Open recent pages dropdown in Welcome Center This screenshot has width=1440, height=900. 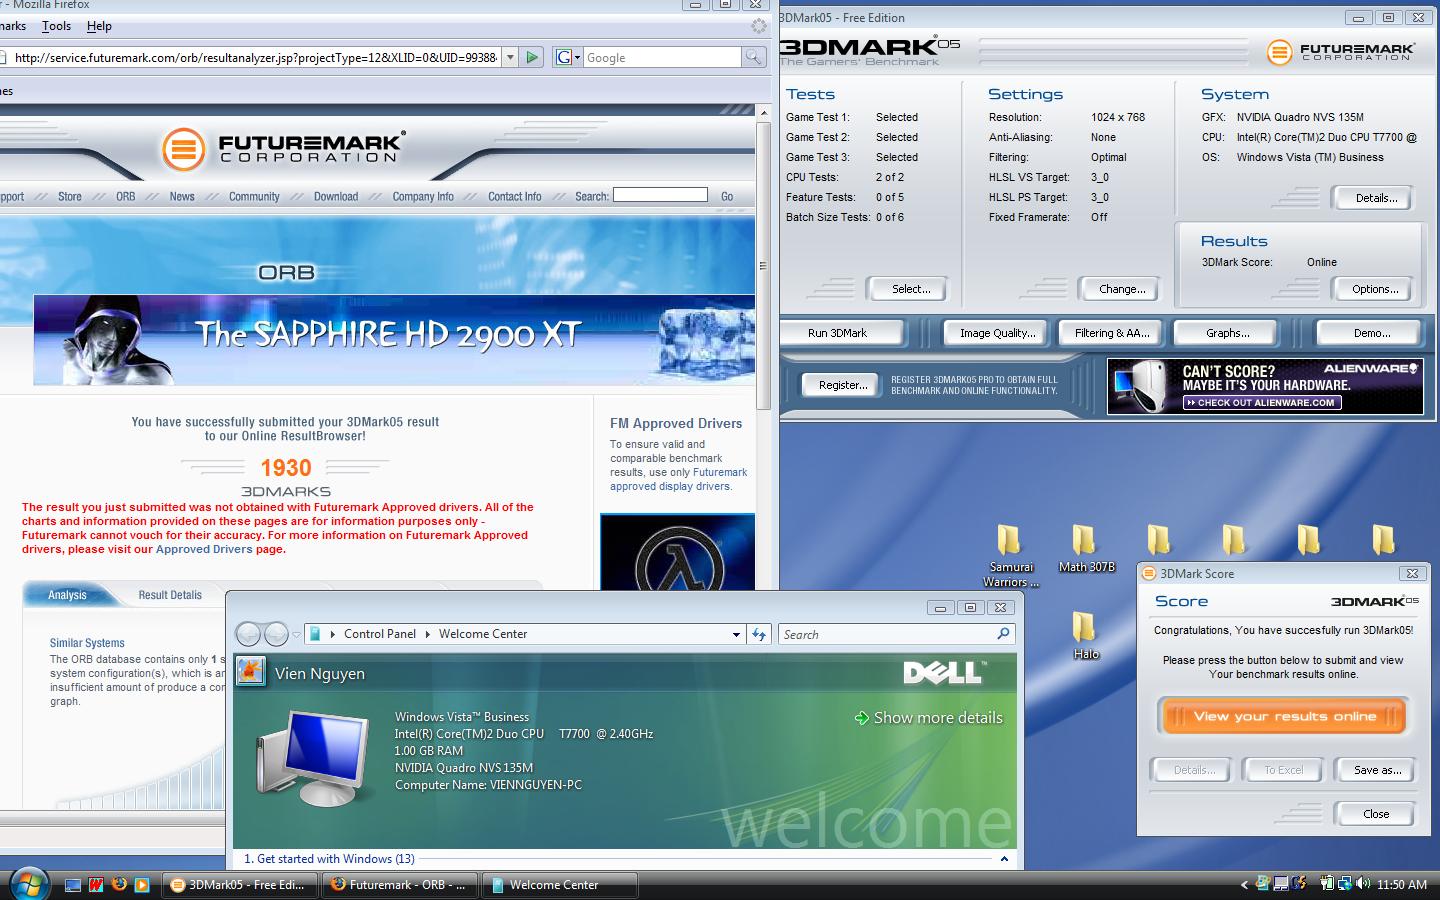pyautogui.click(x=296, y=635)
